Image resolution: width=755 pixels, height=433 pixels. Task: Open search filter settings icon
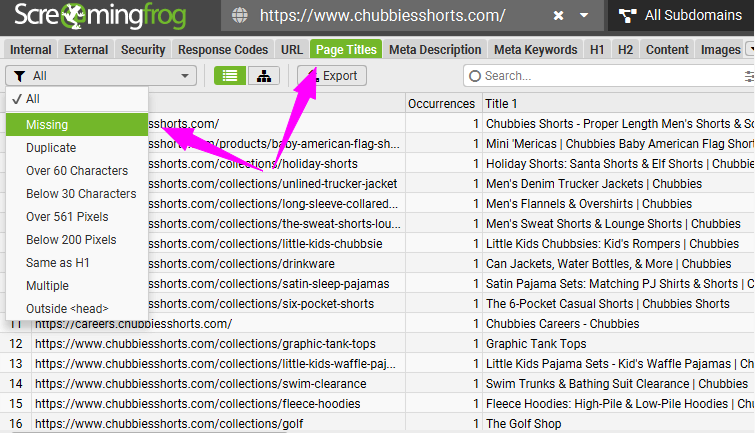tap(749, 76)
